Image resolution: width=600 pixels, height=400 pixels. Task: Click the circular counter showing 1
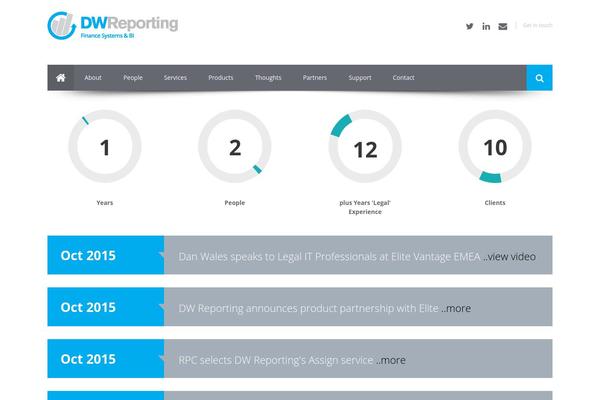105,146
